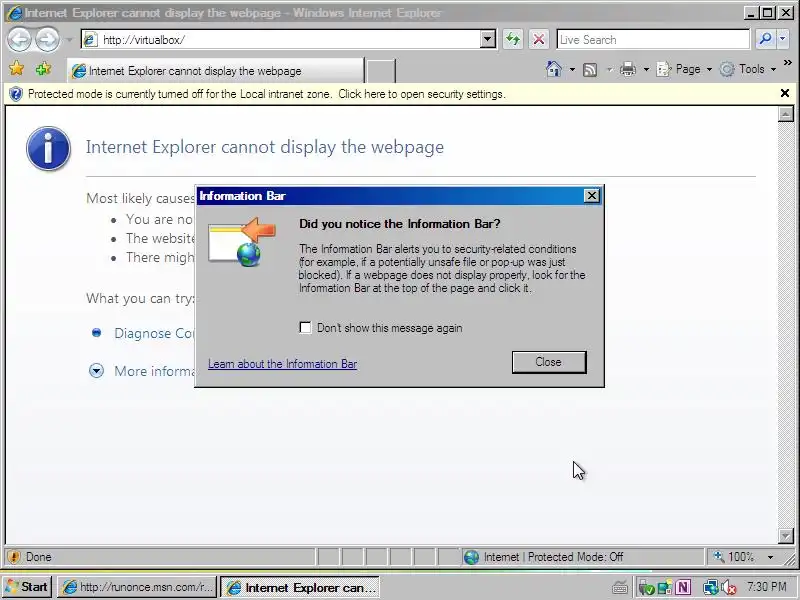Open the Tools menu
Viewport: 800px width, 600px height.
click(x=747, y=69)
